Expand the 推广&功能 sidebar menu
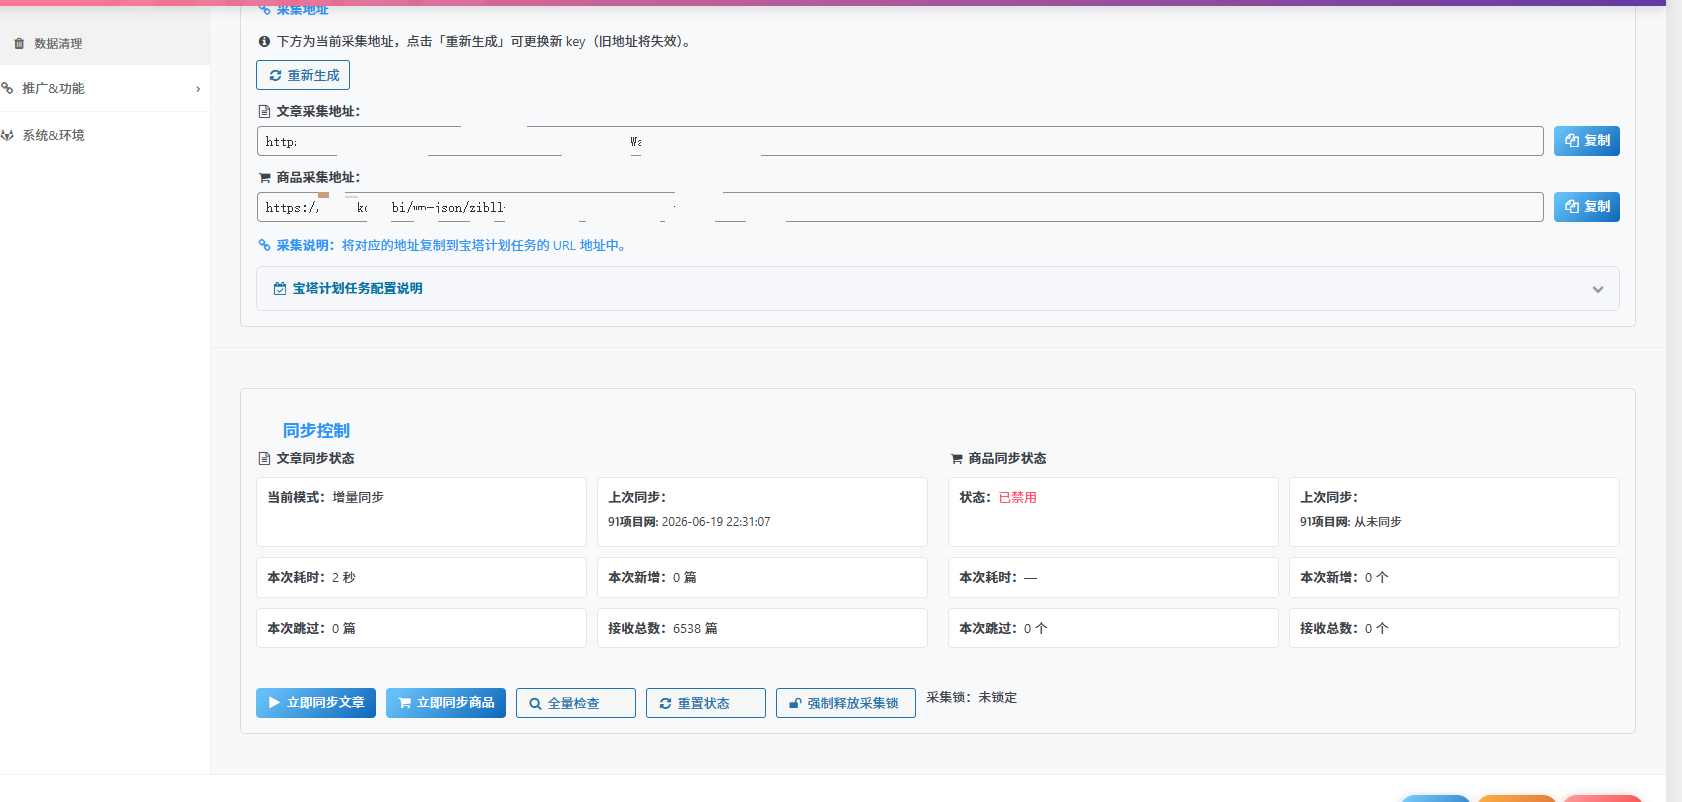The width and height of the screenshot is (1682, 802). click(105, 88)
